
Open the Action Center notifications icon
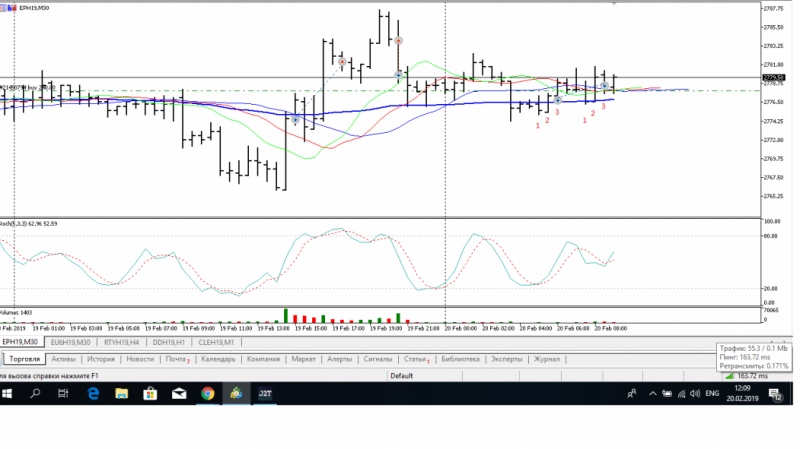tap(776, 394)
